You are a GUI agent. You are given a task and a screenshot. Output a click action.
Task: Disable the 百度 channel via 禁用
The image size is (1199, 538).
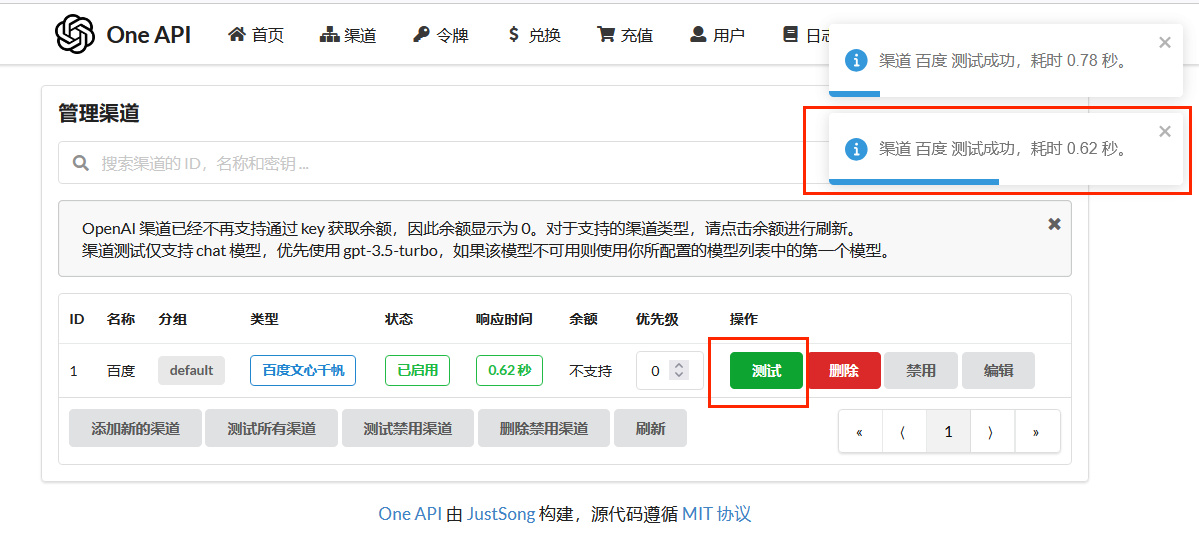(920, 370)
